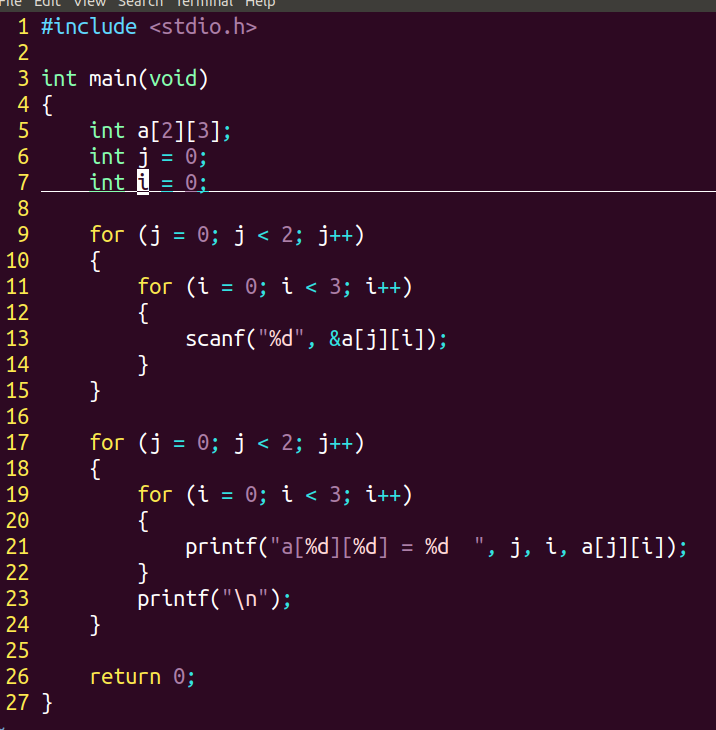Click the 'return 0;' statement
The height and width of the screenshot is (730, 716).
(x=142, y=676)
